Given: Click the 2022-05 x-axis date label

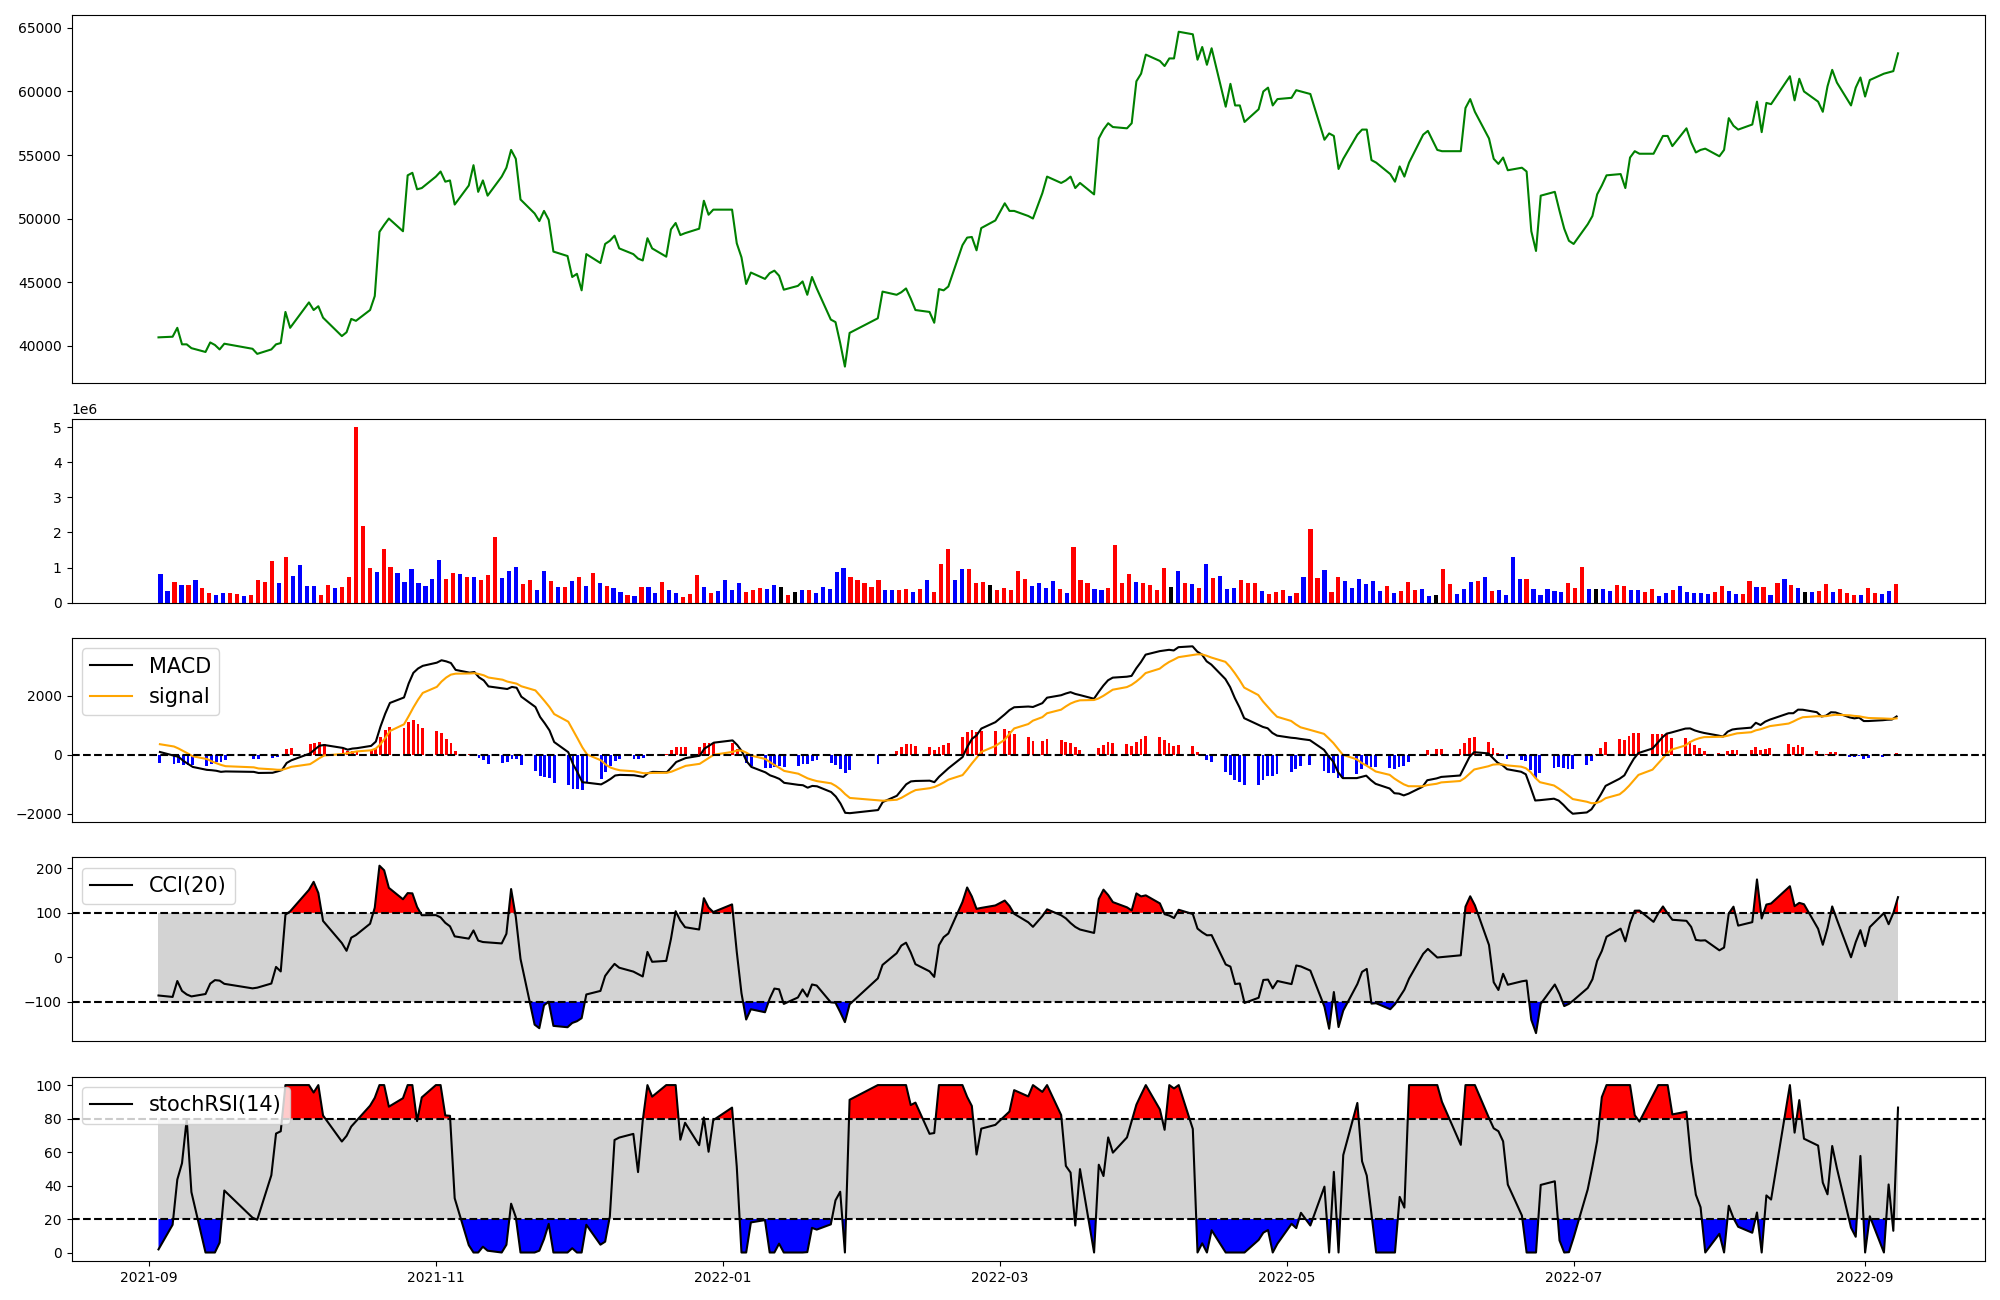Looking at the screenshot, I should coord(1287,1277).
